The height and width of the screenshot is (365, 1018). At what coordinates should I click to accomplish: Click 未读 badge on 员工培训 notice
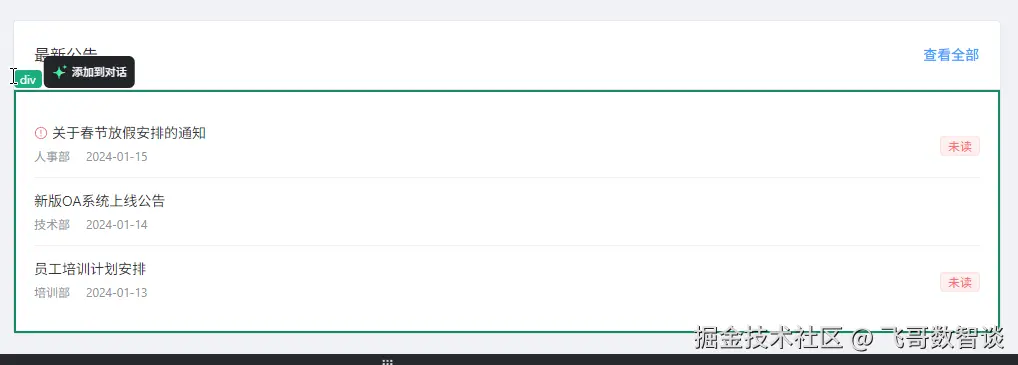(x=960, y=283)
